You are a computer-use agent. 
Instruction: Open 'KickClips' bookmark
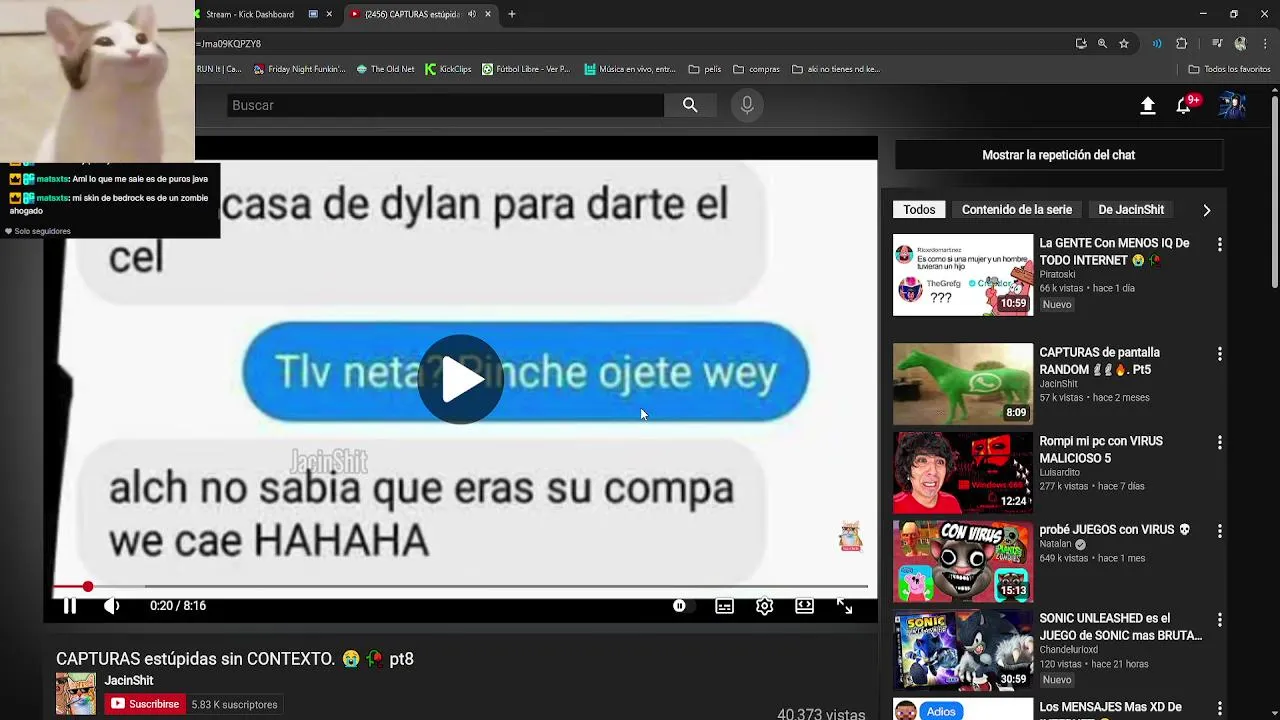pyautogui.click(x=448, y=69)
